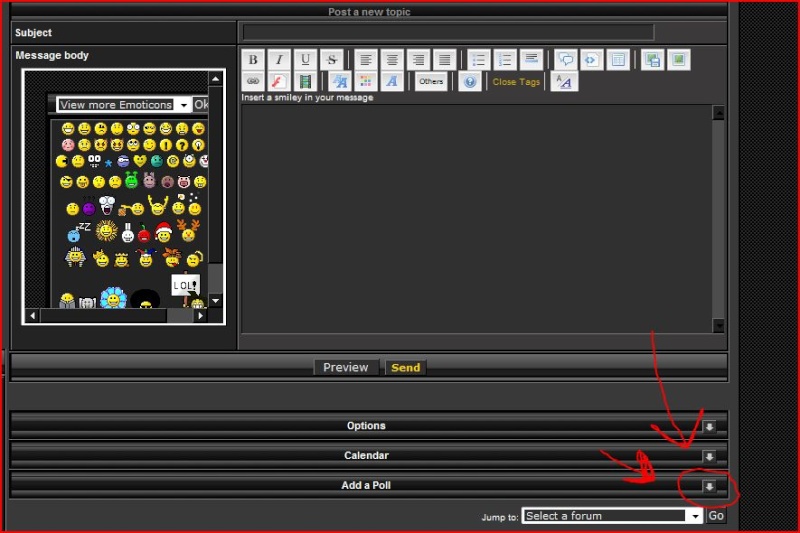Viewport: 800px width, 533px height.
Task: Open the Select a forum dropdown
Action: (612, 516)
